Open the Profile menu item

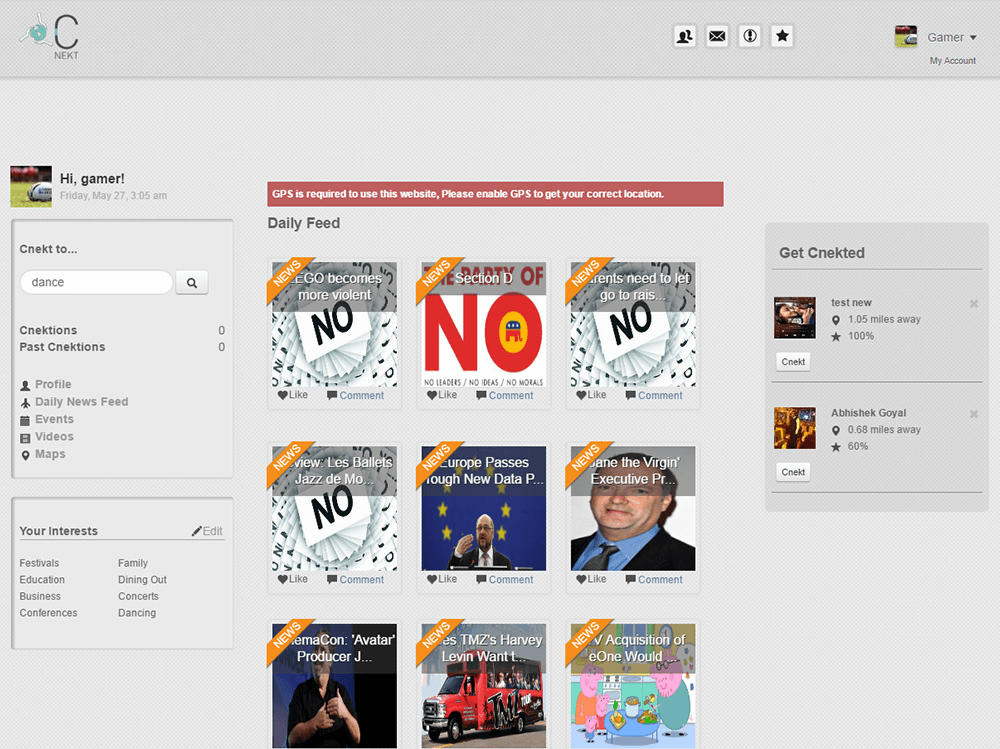click(x=53, y=384)
